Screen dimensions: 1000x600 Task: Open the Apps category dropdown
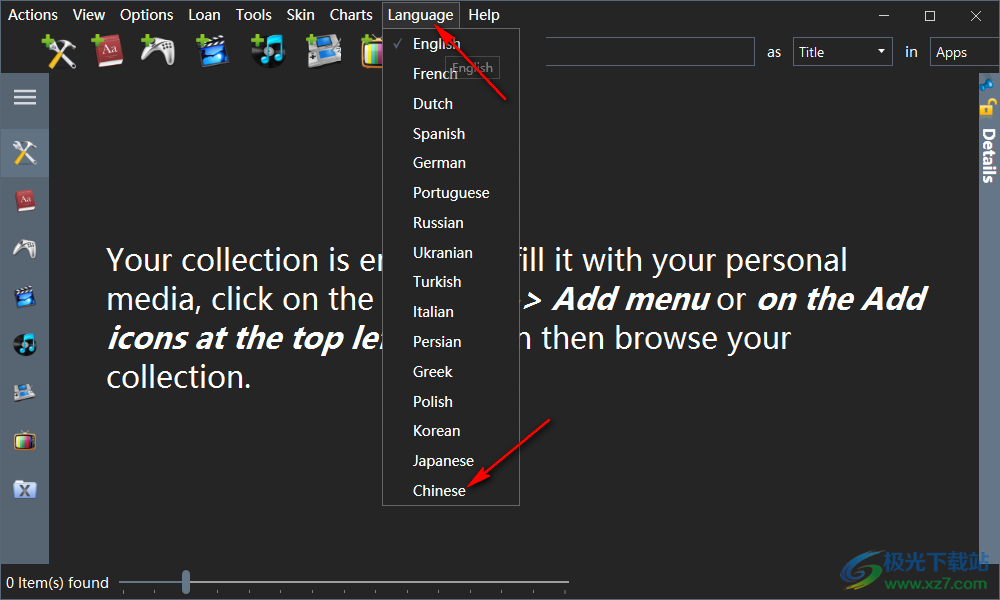962,52
